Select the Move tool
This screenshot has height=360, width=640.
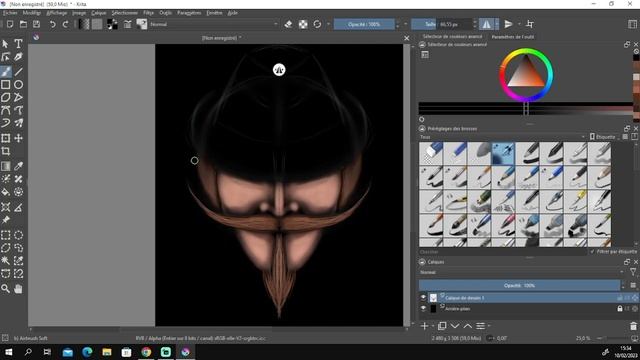click(x=18, y=138)
